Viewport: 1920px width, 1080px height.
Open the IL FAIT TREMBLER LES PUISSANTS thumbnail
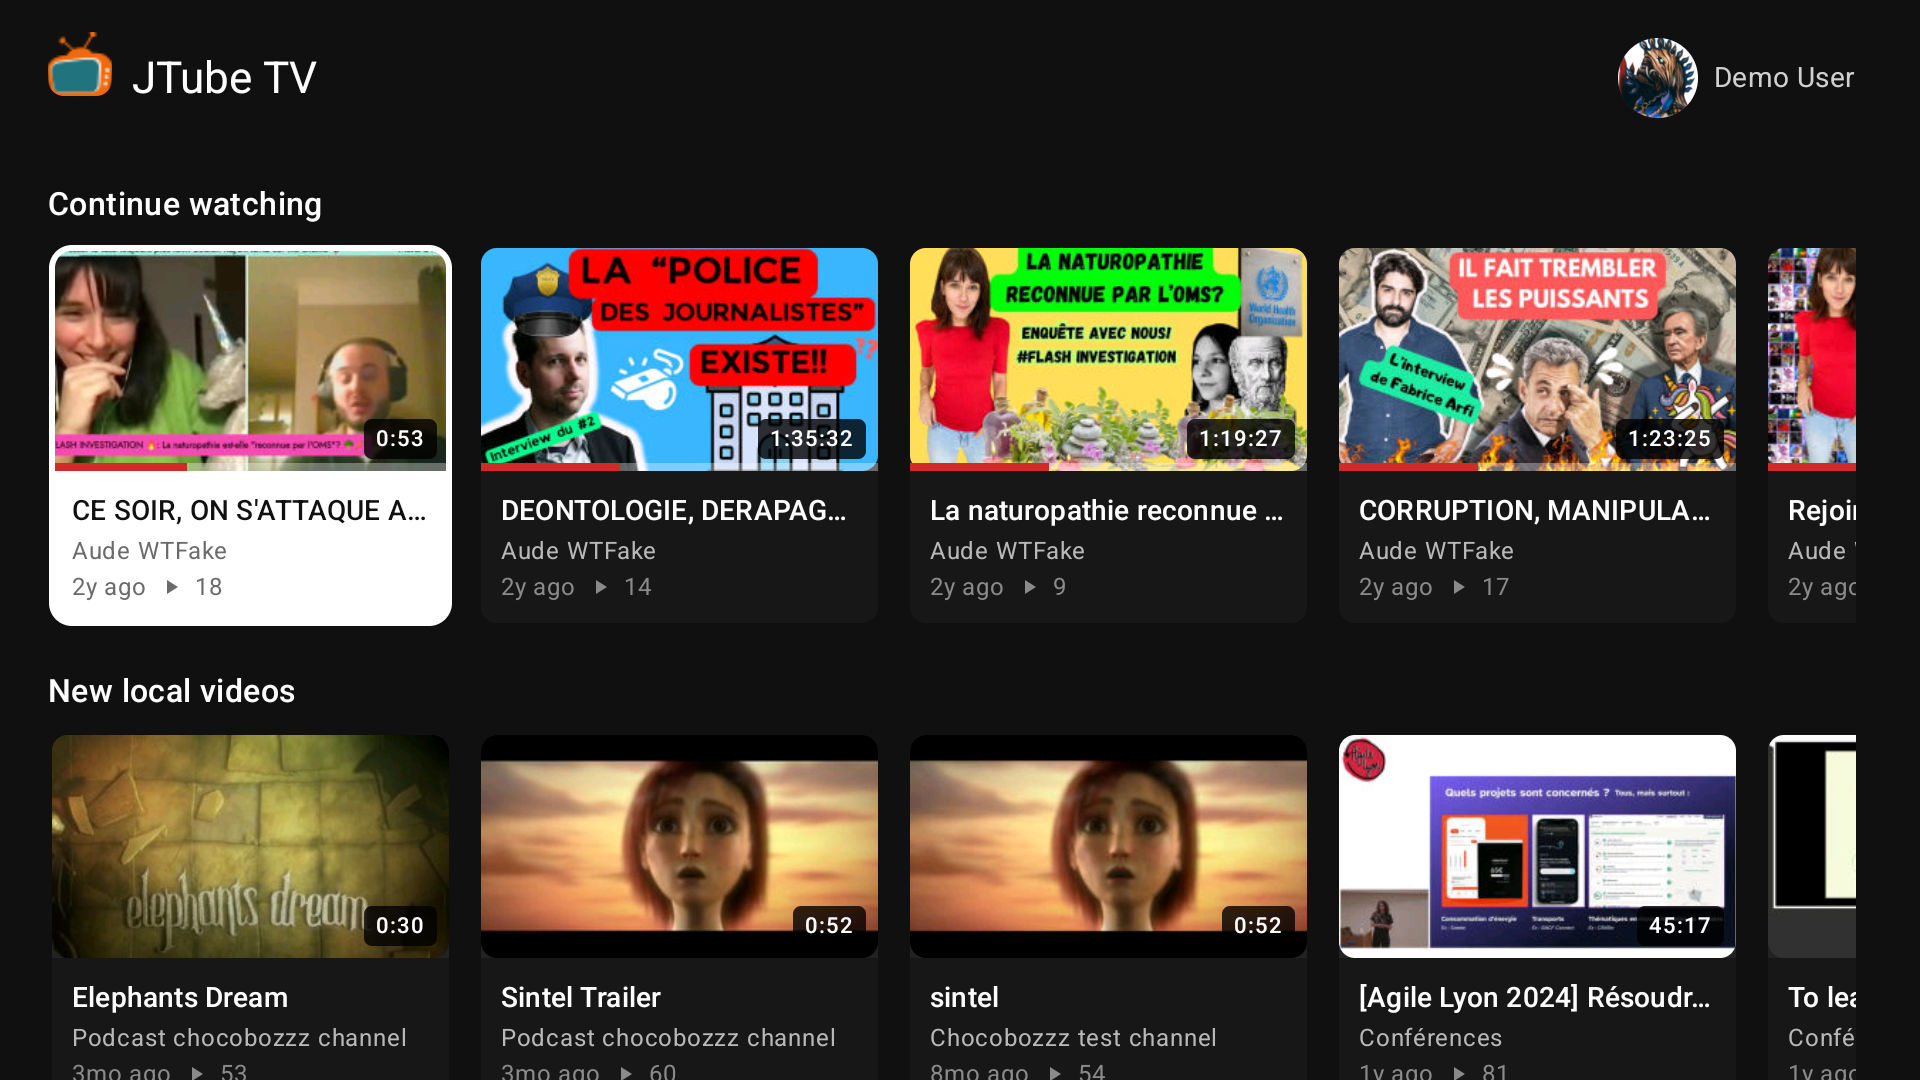click(x=1537, y=359)
